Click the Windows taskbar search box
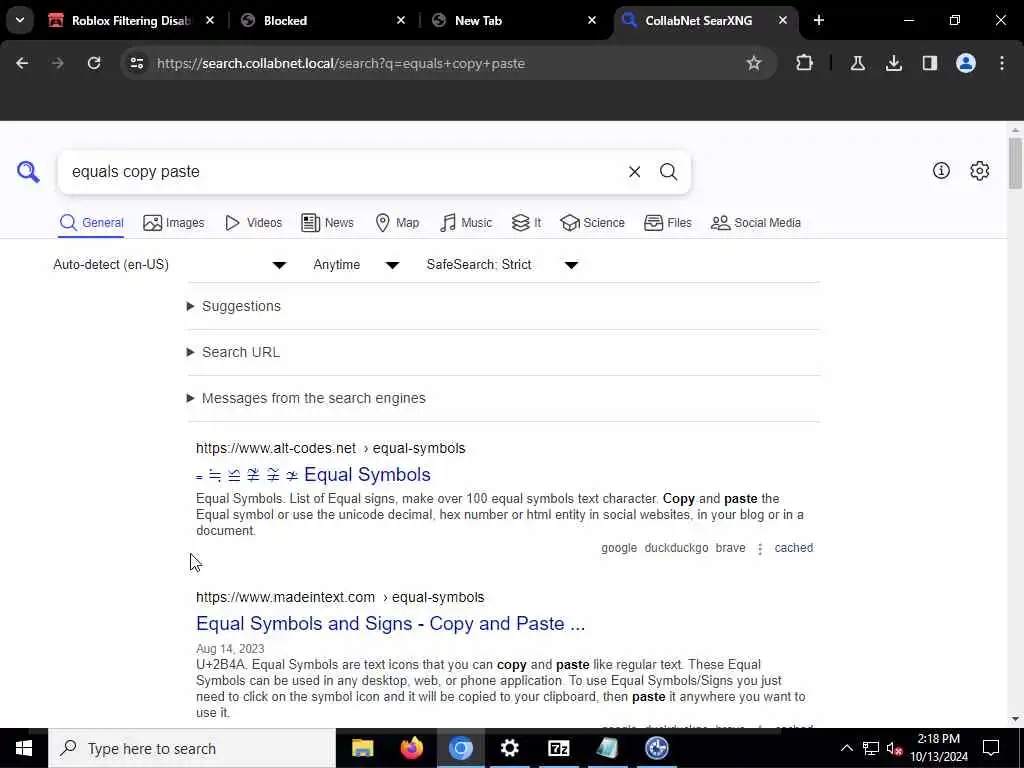Screen dimensions: 1024x768 click(x=192, y=748)
